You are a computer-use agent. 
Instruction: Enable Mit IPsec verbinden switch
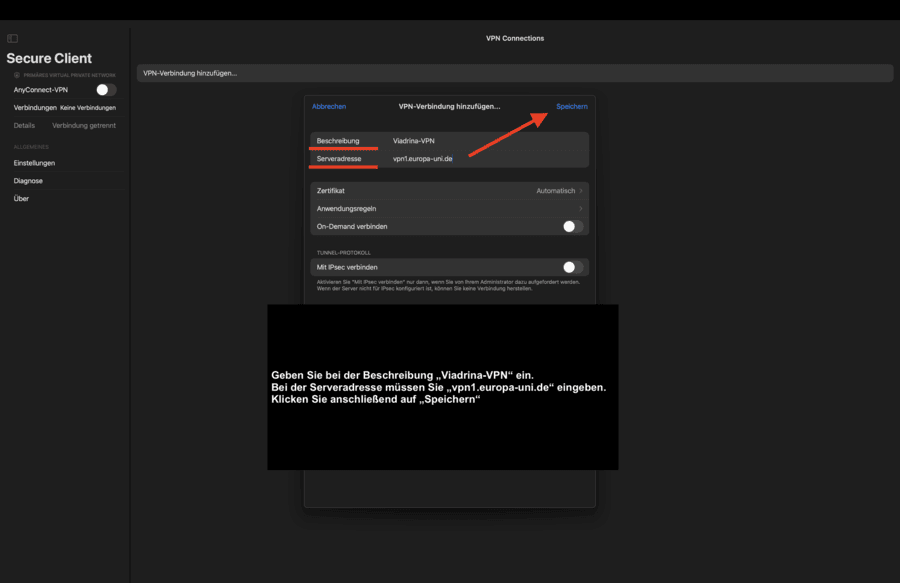pyautogui.click(x=573, y=267)
